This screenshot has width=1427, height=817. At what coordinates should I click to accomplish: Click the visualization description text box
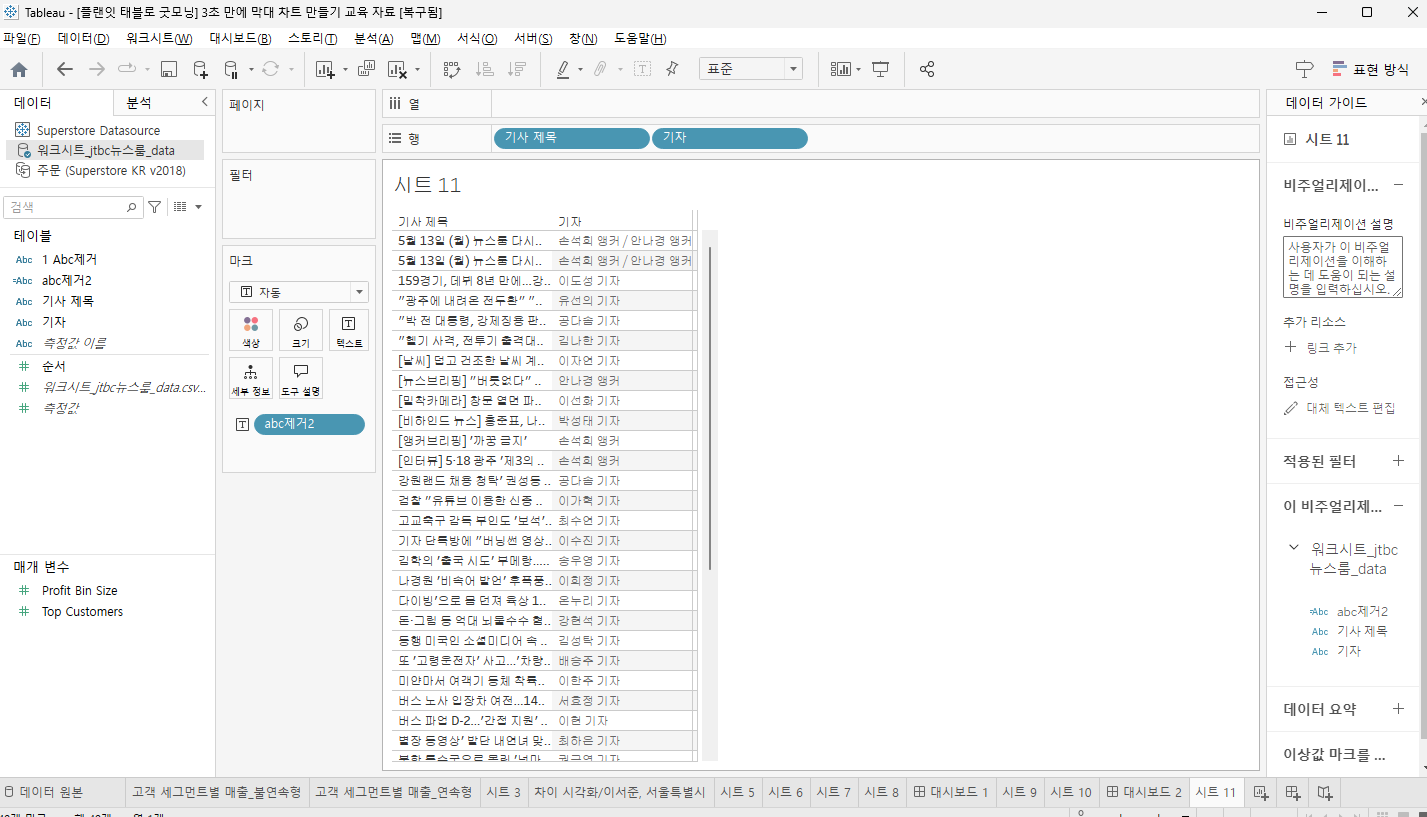pos(1343,267)
